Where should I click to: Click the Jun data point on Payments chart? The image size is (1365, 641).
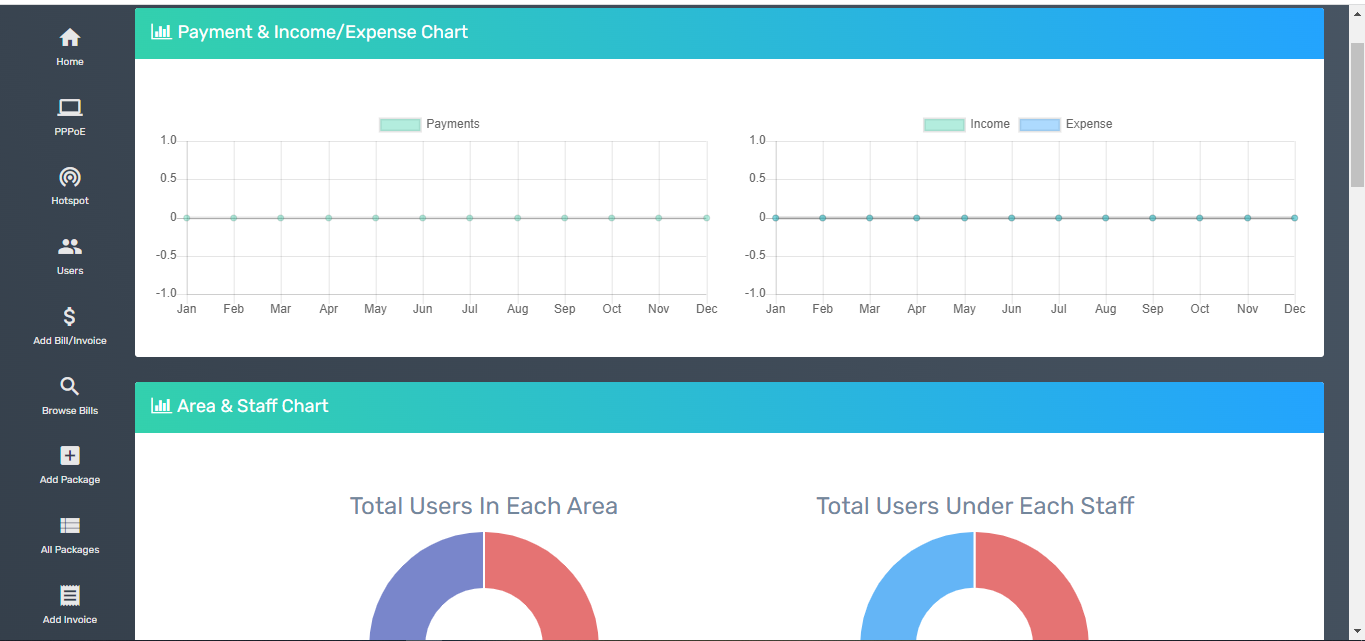(423, 218)
